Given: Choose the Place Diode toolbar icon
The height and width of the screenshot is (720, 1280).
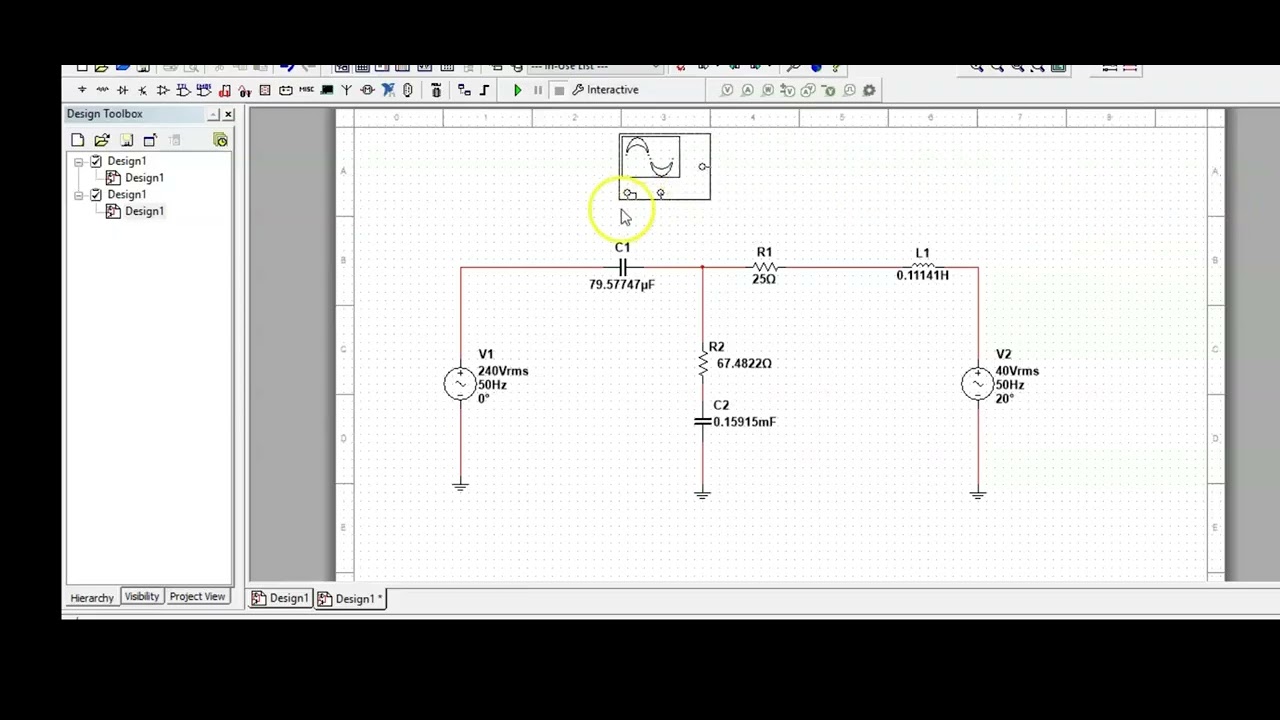Looking at the screenshot, I should coord(122,90).
